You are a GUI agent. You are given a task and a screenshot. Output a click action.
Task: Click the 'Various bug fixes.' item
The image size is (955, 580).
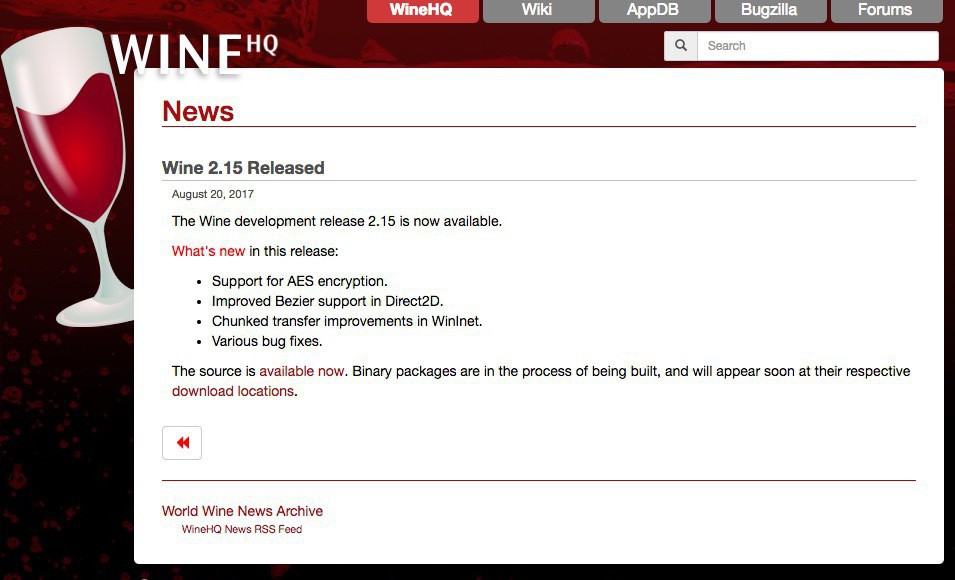267,341
